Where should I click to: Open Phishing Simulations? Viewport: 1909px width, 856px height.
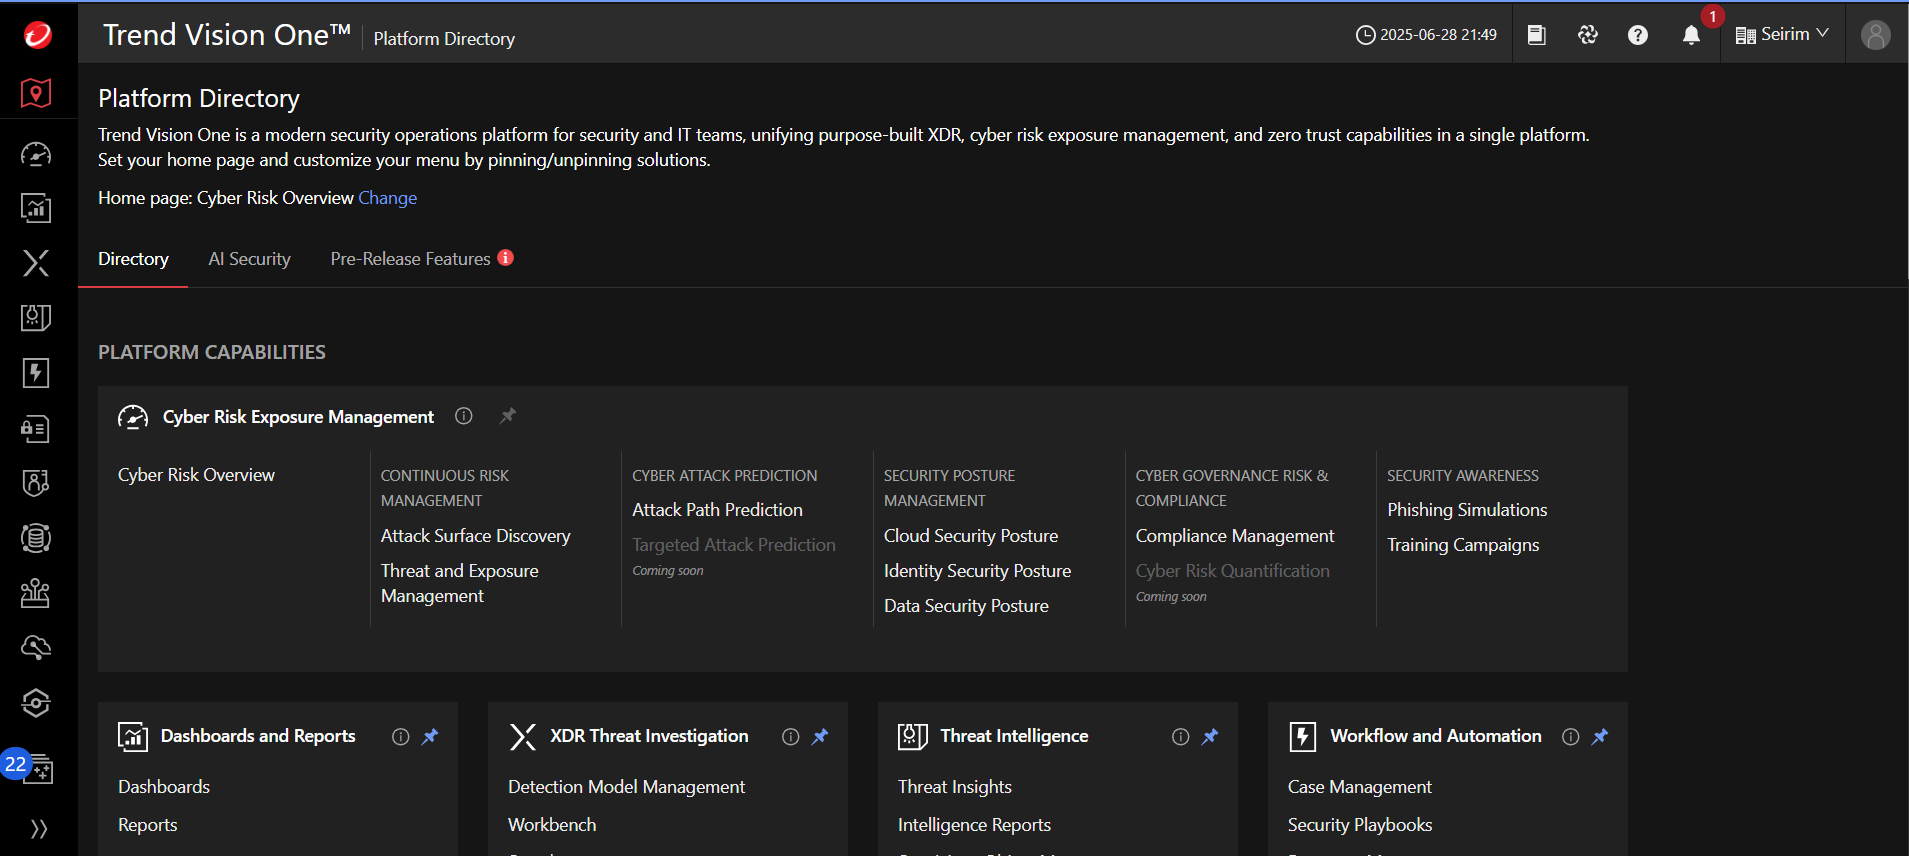(1467, 510)
